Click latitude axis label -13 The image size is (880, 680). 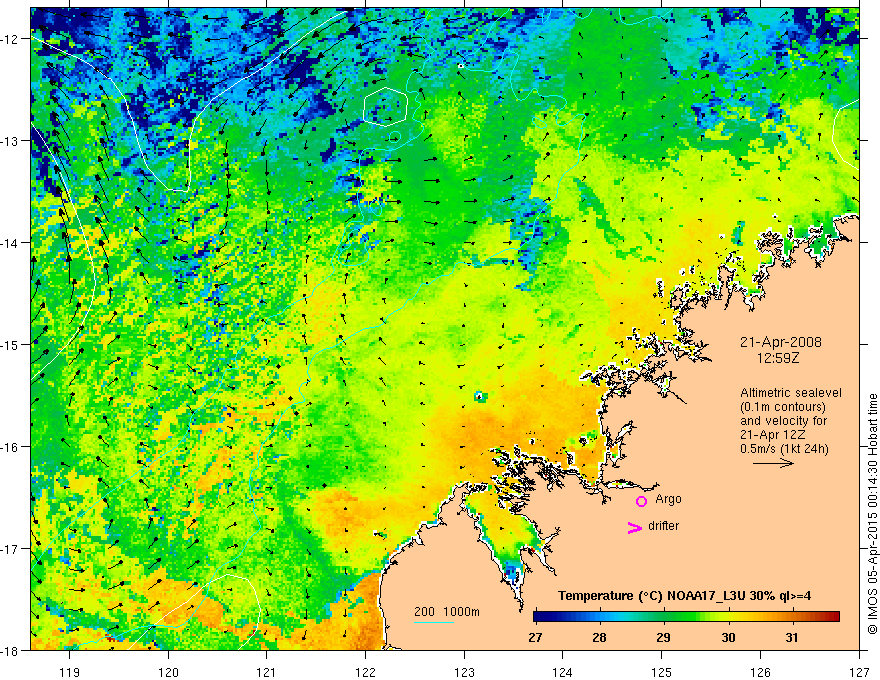[10, 141]
